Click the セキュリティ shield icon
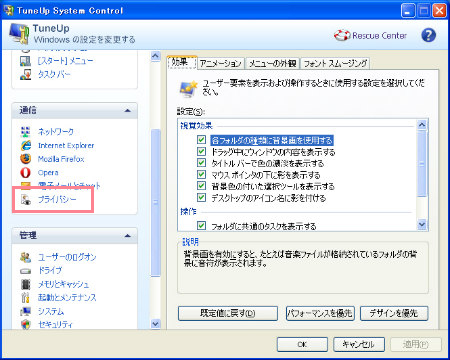The width and height of the screenshot is (450, 360). tap(26, 324)
